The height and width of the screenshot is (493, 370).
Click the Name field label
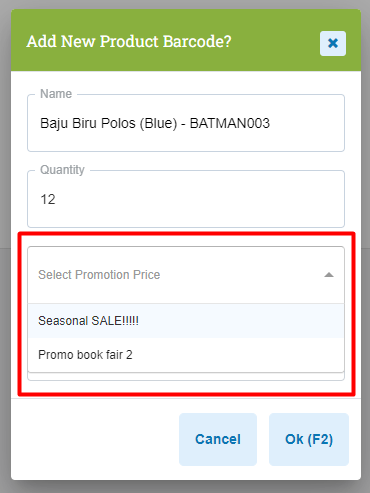click(x=56, y=94)
